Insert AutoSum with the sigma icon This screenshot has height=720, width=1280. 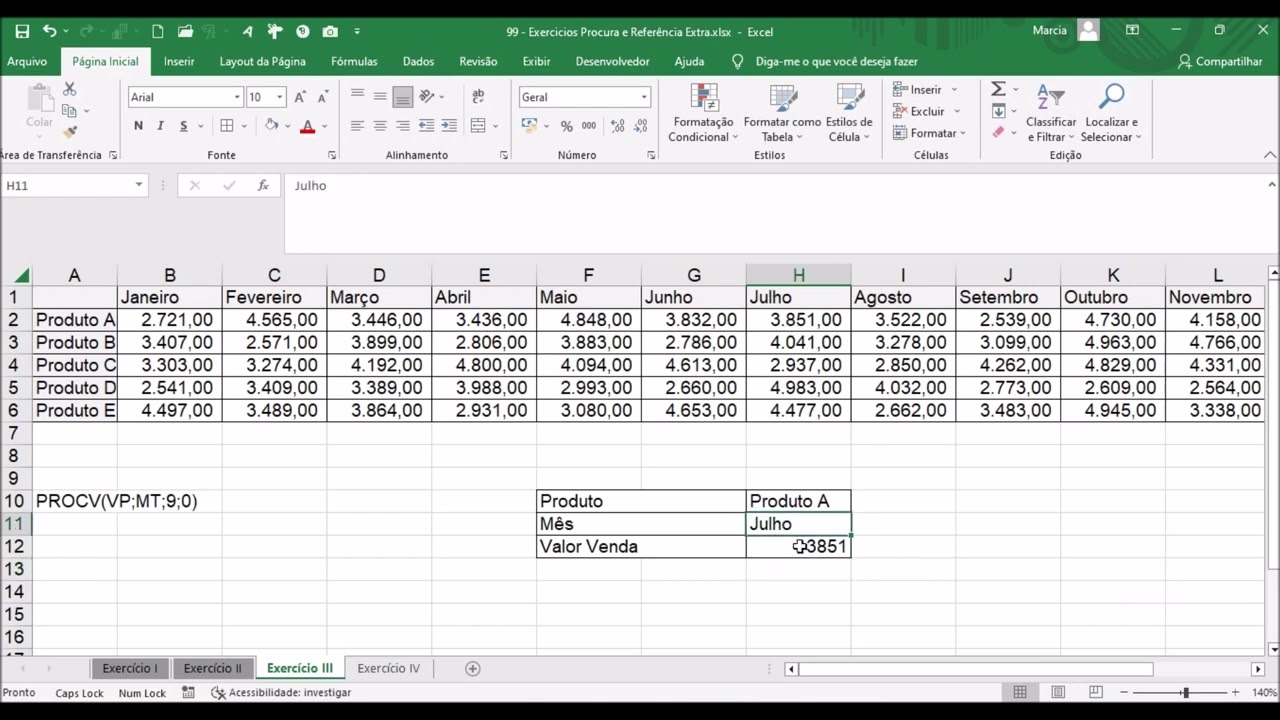[998, 89]
